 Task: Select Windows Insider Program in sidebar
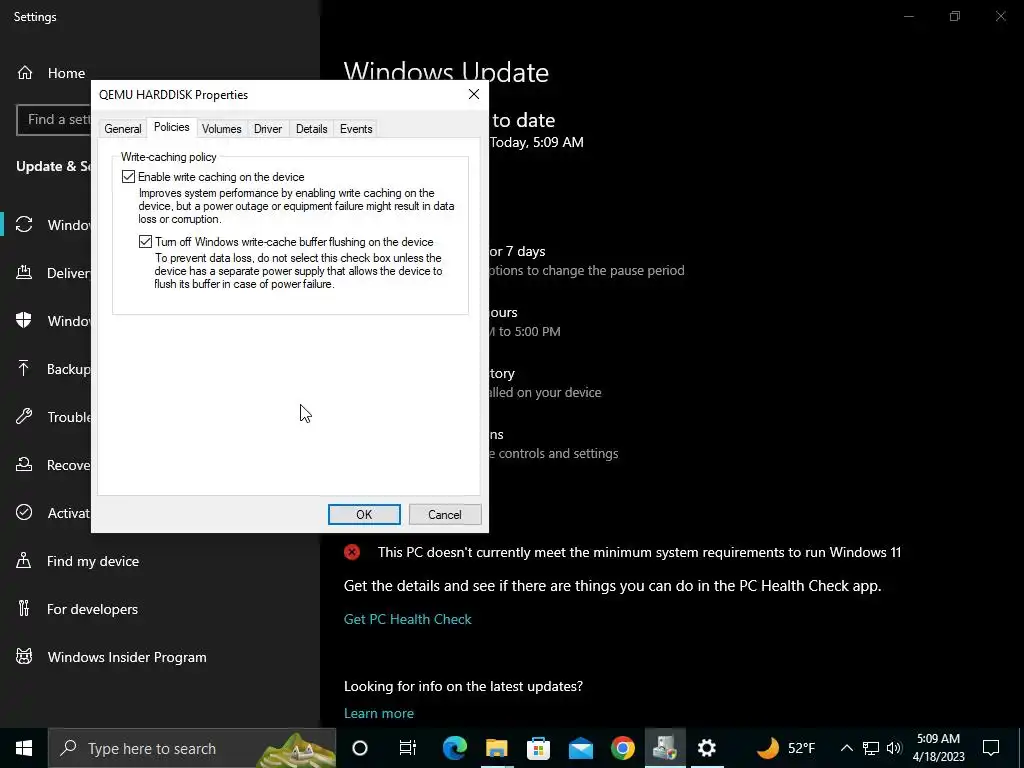pyautogui.click(x=127, y=658)
